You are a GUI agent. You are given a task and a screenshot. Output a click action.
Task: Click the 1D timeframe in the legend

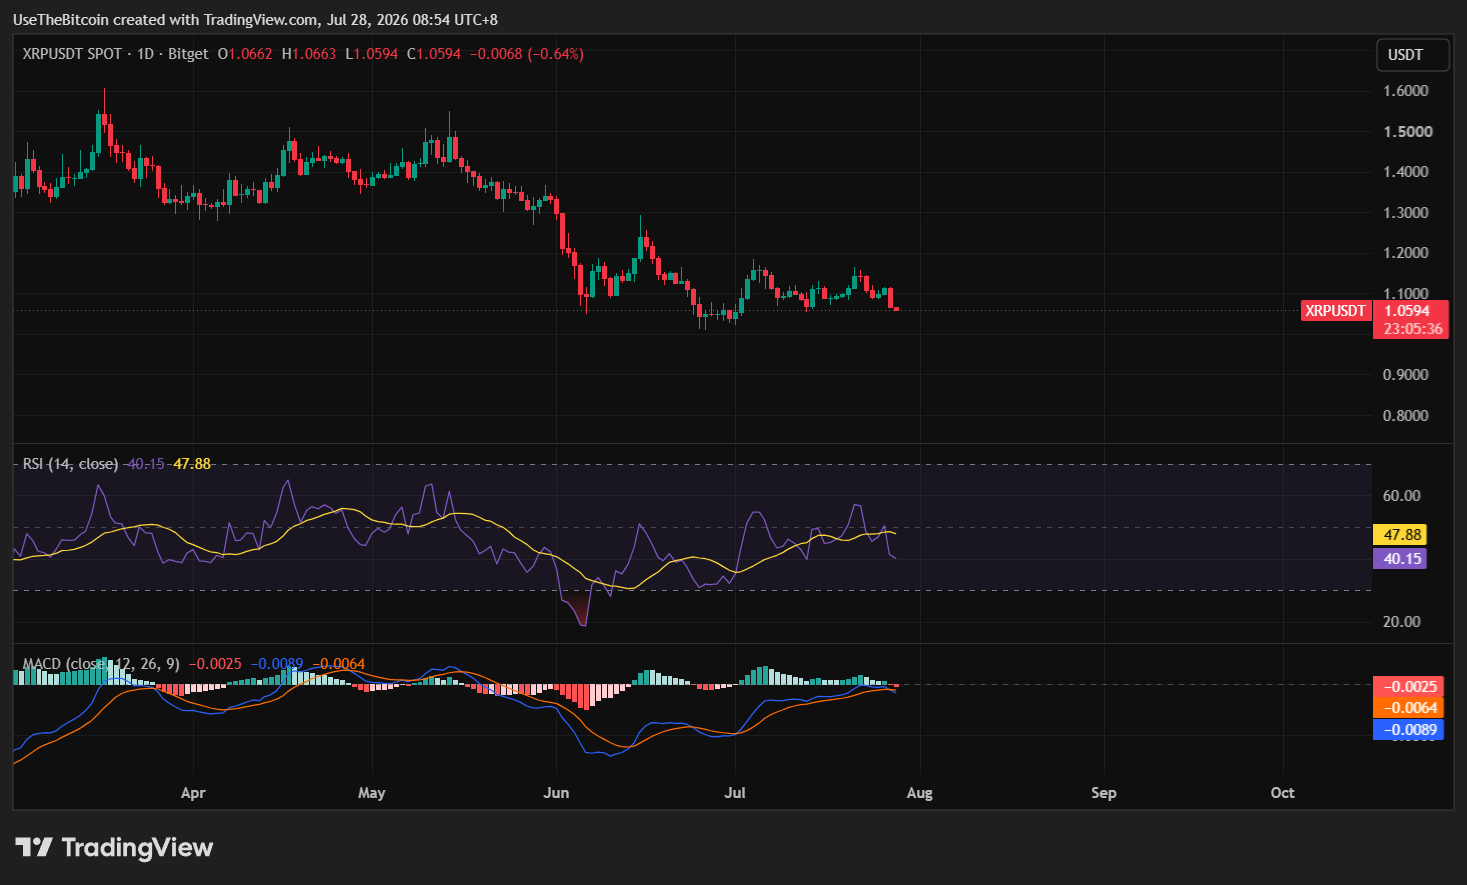(x=146, y=54)
